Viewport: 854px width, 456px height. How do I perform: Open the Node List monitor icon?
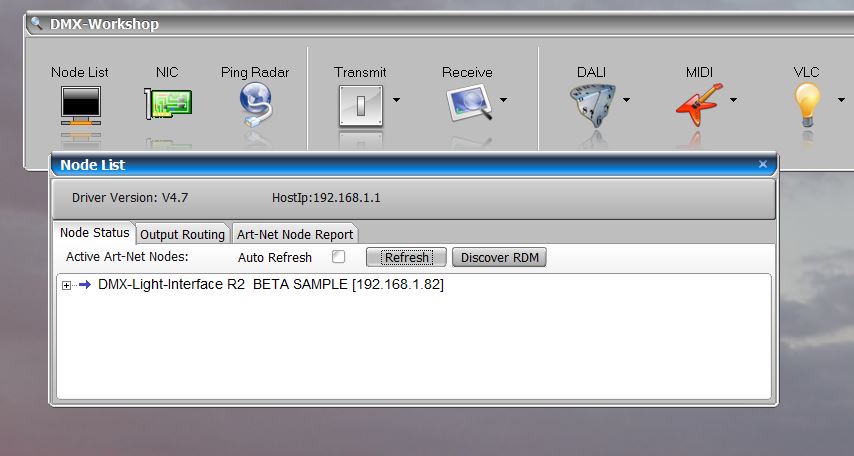click(80, 103)
